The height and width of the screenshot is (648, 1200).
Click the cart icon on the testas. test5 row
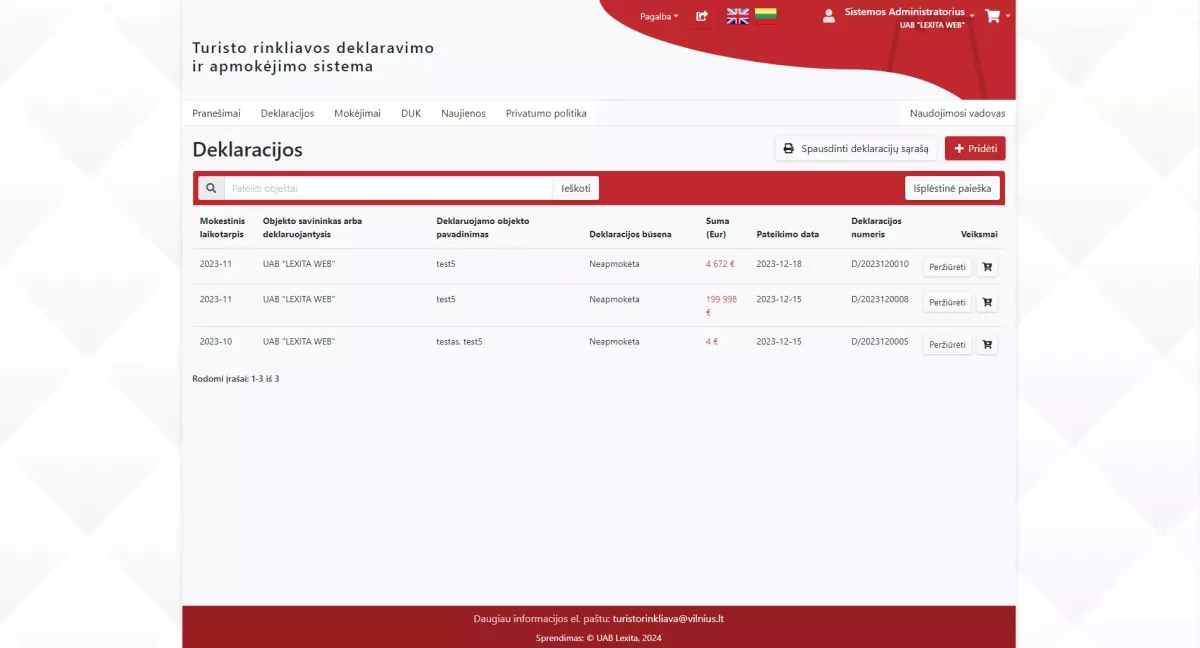coord(987,344)
